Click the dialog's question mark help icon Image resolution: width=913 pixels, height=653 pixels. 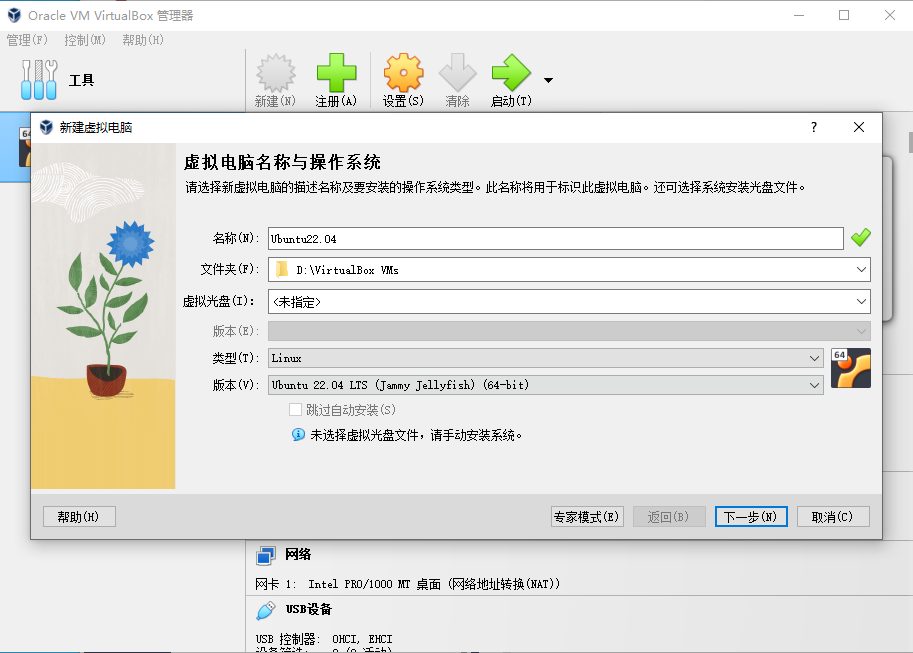pos(814,127)
